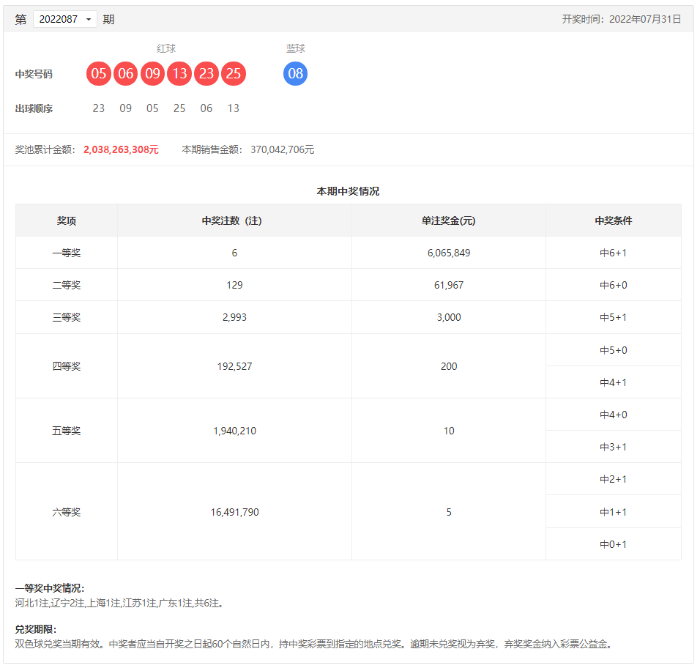This screenshot has height=668, width=700.
Task: Click the 中奖注数 column header
Action: [x=234, y=221]
